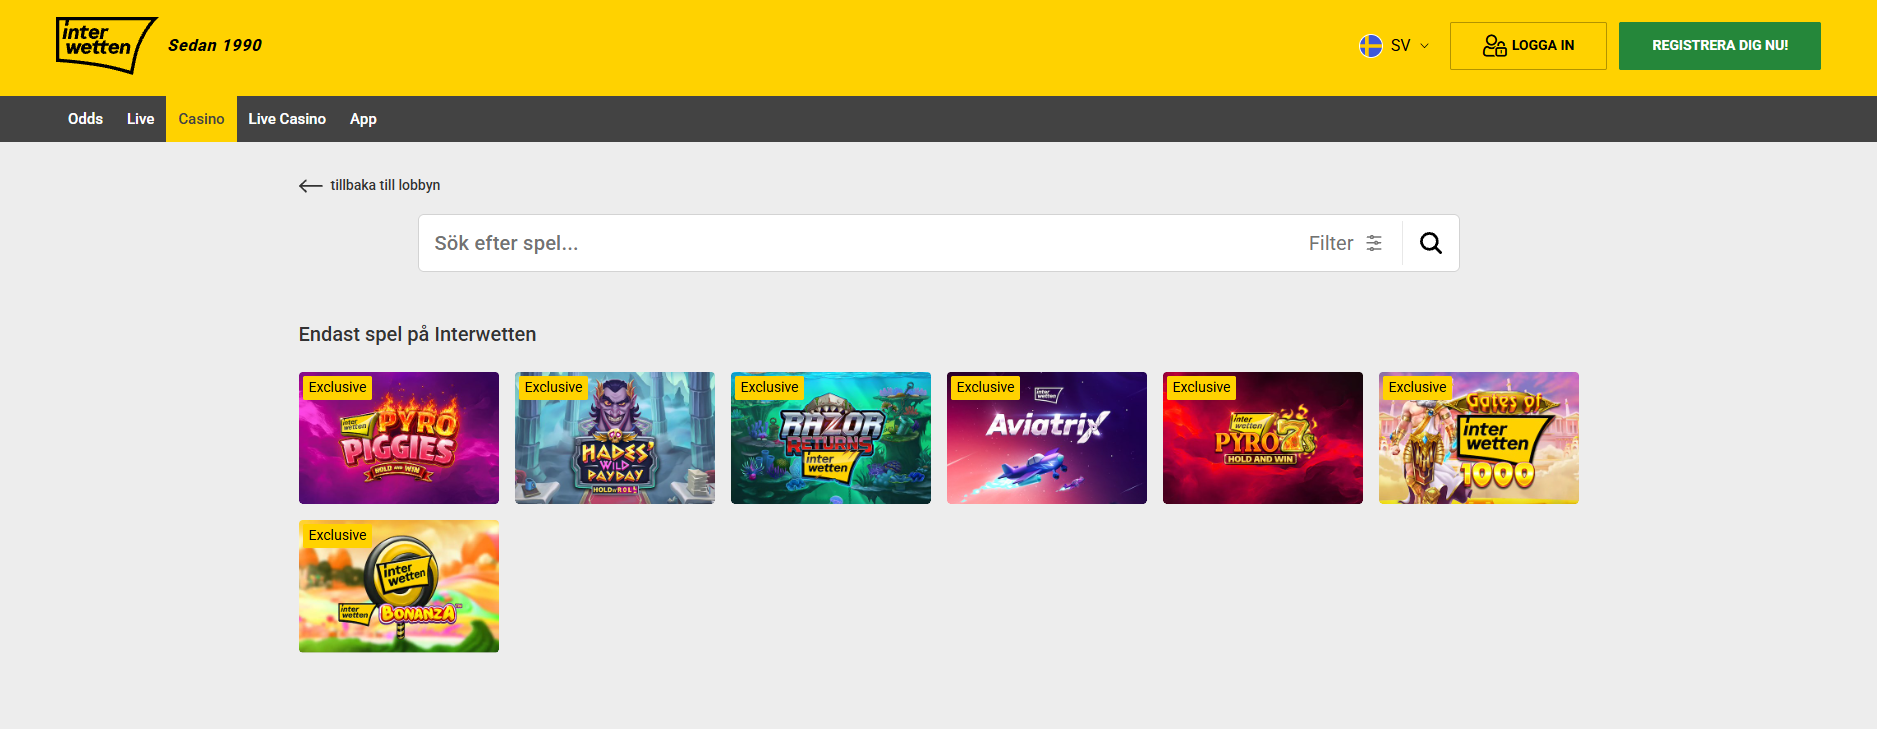
Task: Launch the Pyro 7s Hold and Win game
Action: point(1263,438)
